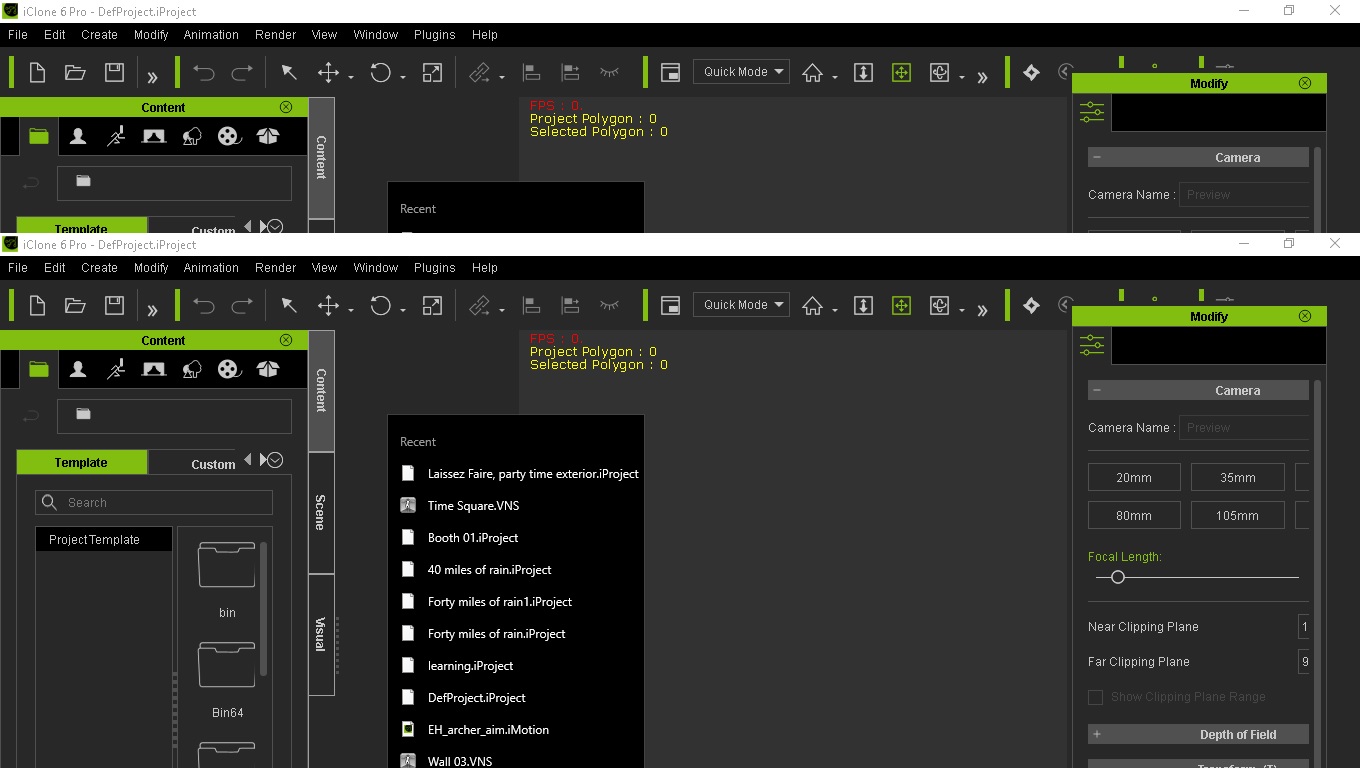Screen dimensions: 1360x768
Task: Collapse the Camera section in lower Modify panel
Action: coord(1097,391)
